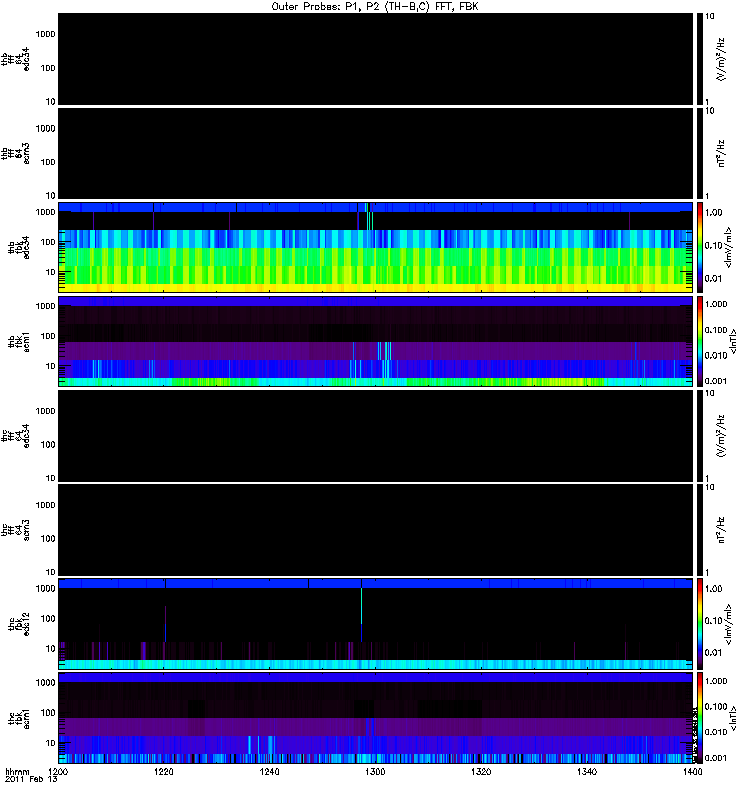Click the thc fbk scm1 bottom spectrogram panel
This screenshot has height=800, width=750.
pyautogui.click(x=376, y=718)
